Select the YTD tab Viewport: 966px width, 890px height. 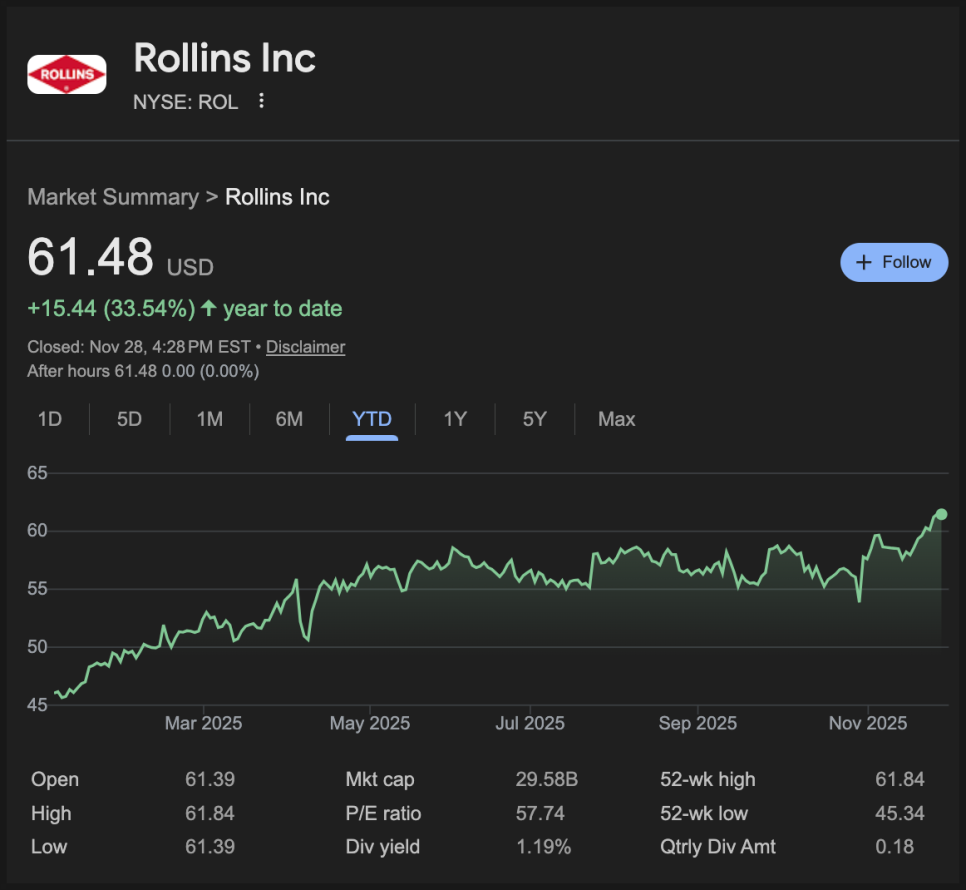(372, 419)
